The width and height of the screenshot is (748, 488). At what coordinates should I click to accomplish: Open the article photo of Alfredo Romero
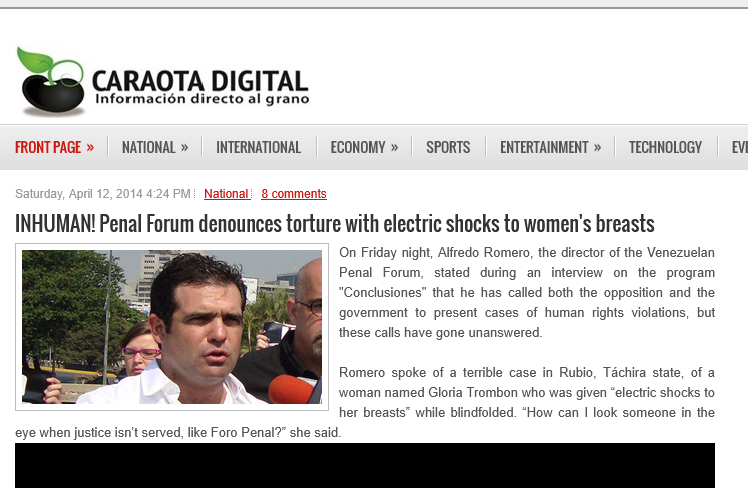(x=172, y=327)
